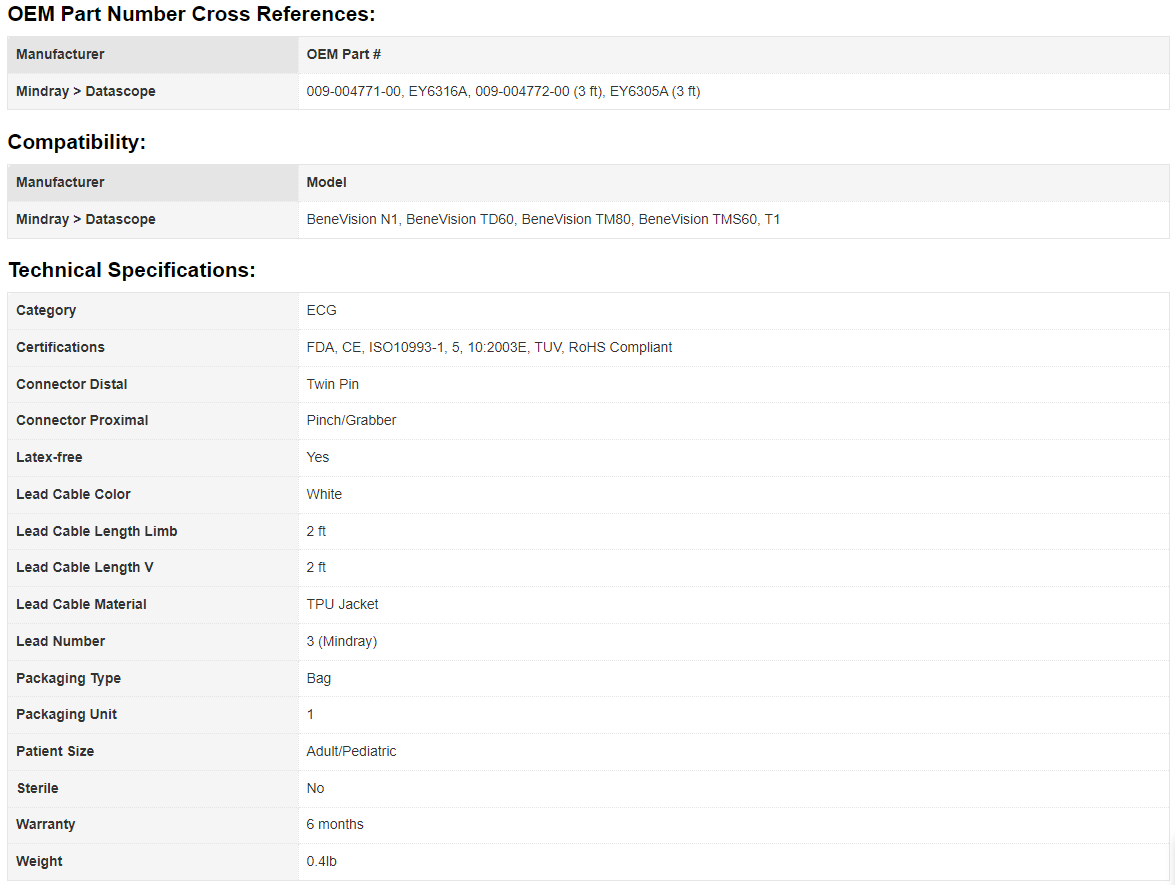
Task: Open the Pinch/Grabber connector link
Action: (x=351, y=420)
